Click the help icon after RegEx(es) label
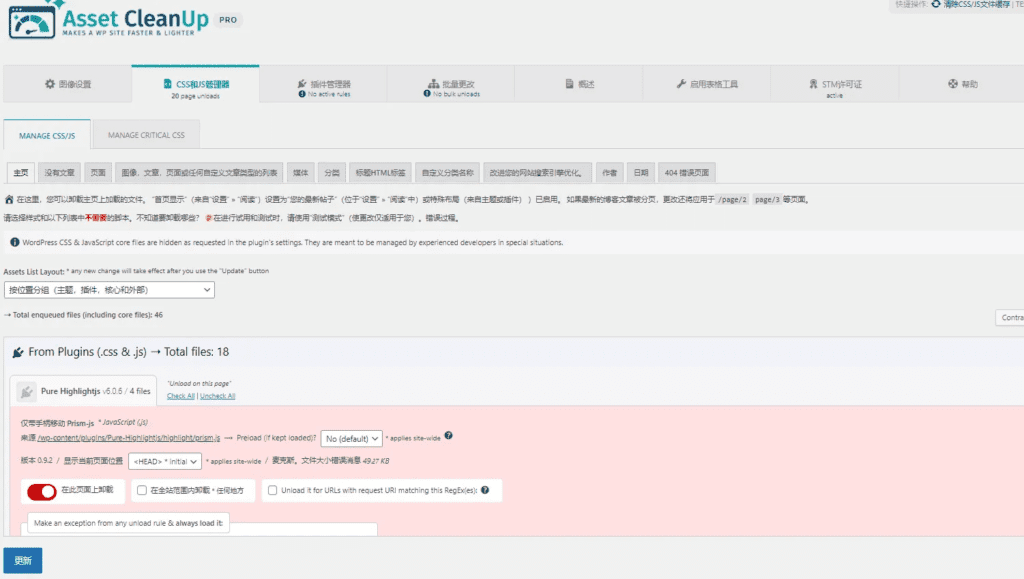 click(x=485, y=490)
